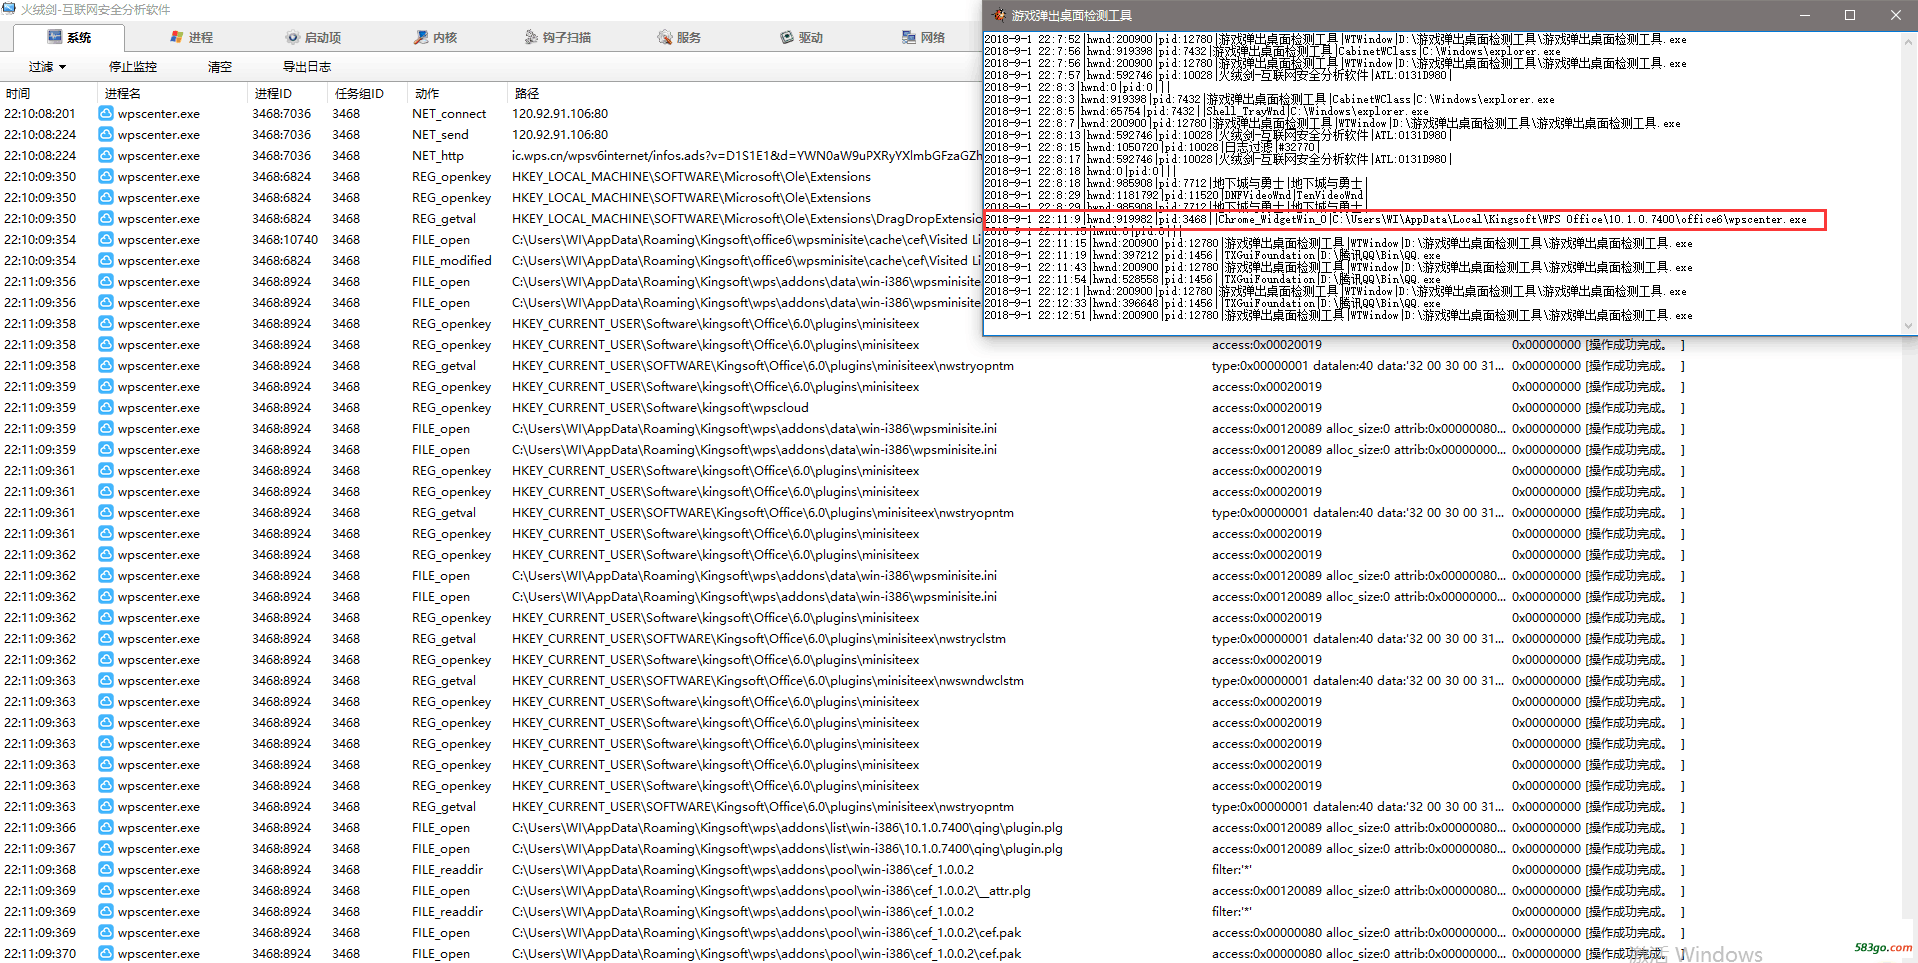Screen dimensions: 1918x963
Task: Click the 游戏弹出桌面检测工具 title bar icon
Action: (998, 15)
